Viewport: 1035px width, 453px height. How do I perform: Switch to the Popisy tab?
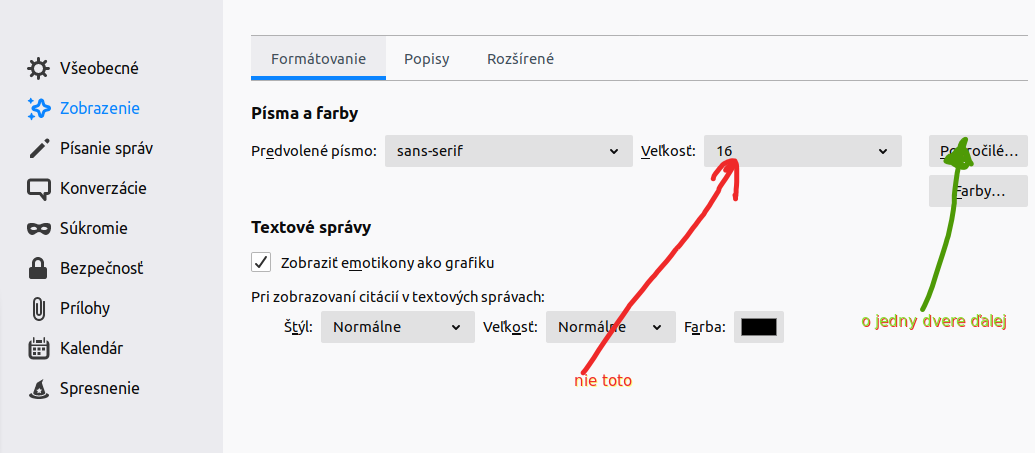(427, 59)
